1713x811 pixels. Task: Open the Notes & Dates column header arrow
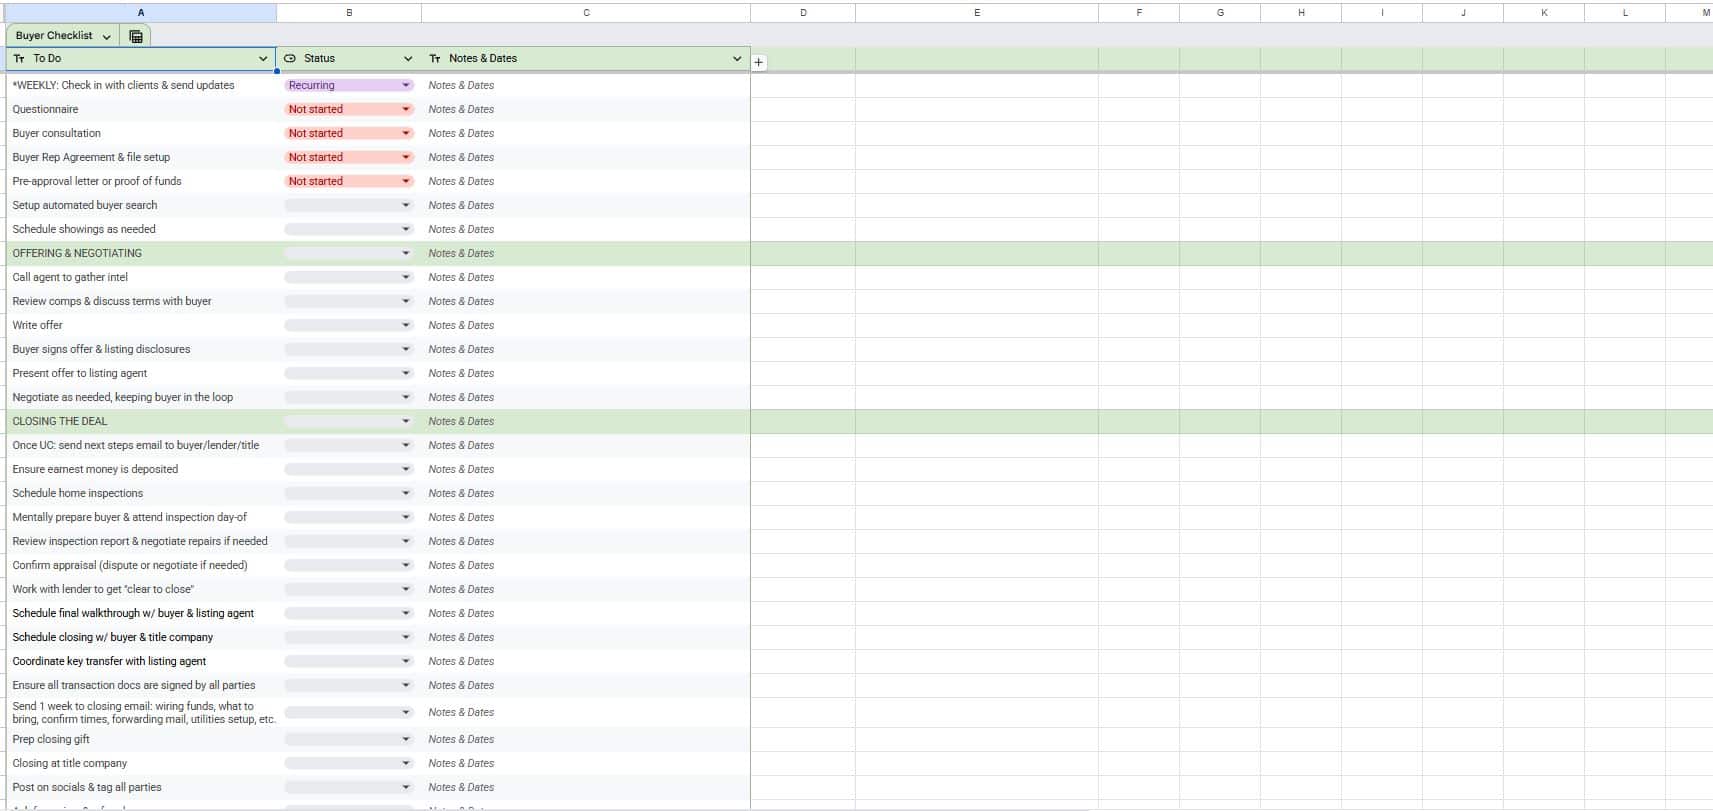[x=737, y=59]
